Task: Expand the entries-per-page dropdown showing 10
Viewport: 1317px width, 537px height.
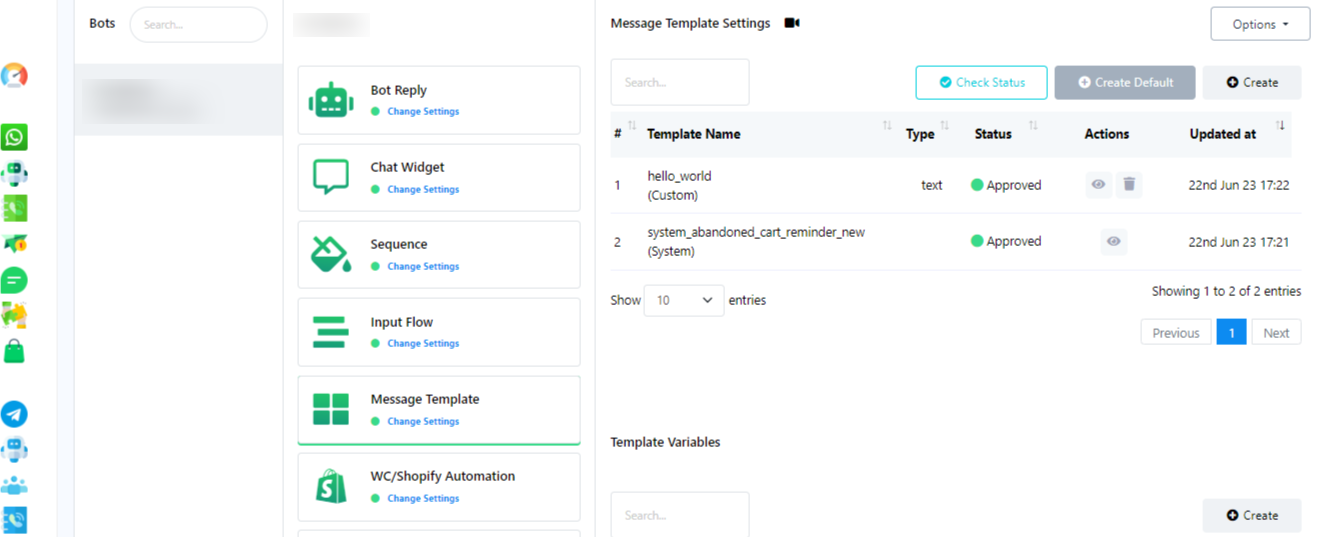Action: 684,300
